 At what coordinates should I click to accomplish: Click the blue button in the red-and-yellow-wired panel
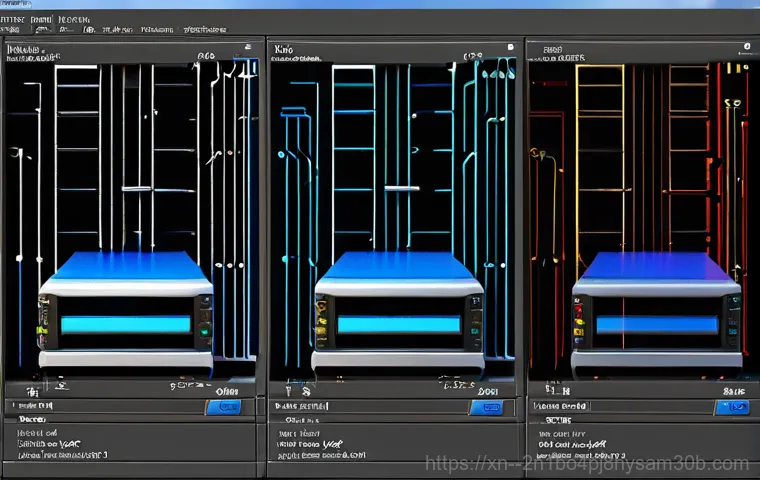[732, 407]
